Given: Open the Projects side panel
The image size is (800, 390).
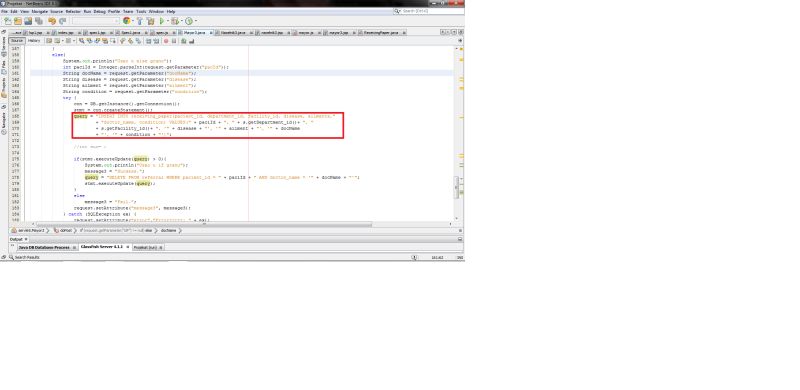Looking at the screenshot, I should [x=4, y=87].
